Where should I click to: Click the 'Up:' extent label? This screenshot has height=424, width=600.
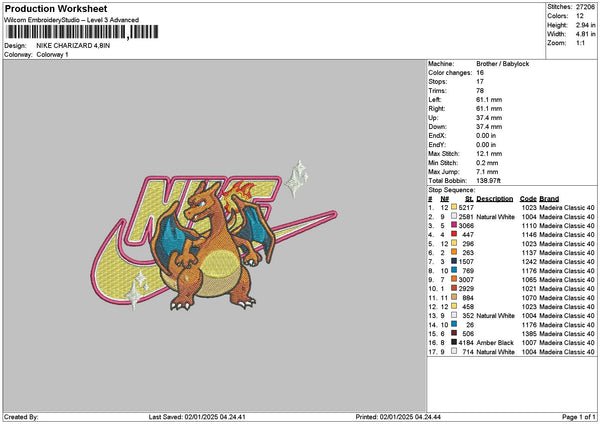pyautogui.click(x=433, y=118)
